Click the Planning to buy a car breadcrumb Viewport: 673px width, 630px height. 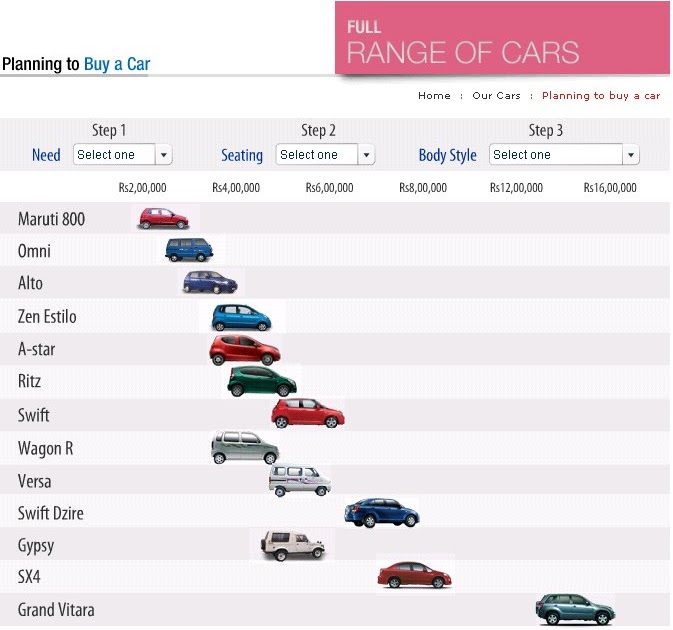click(x=601, y=96)
